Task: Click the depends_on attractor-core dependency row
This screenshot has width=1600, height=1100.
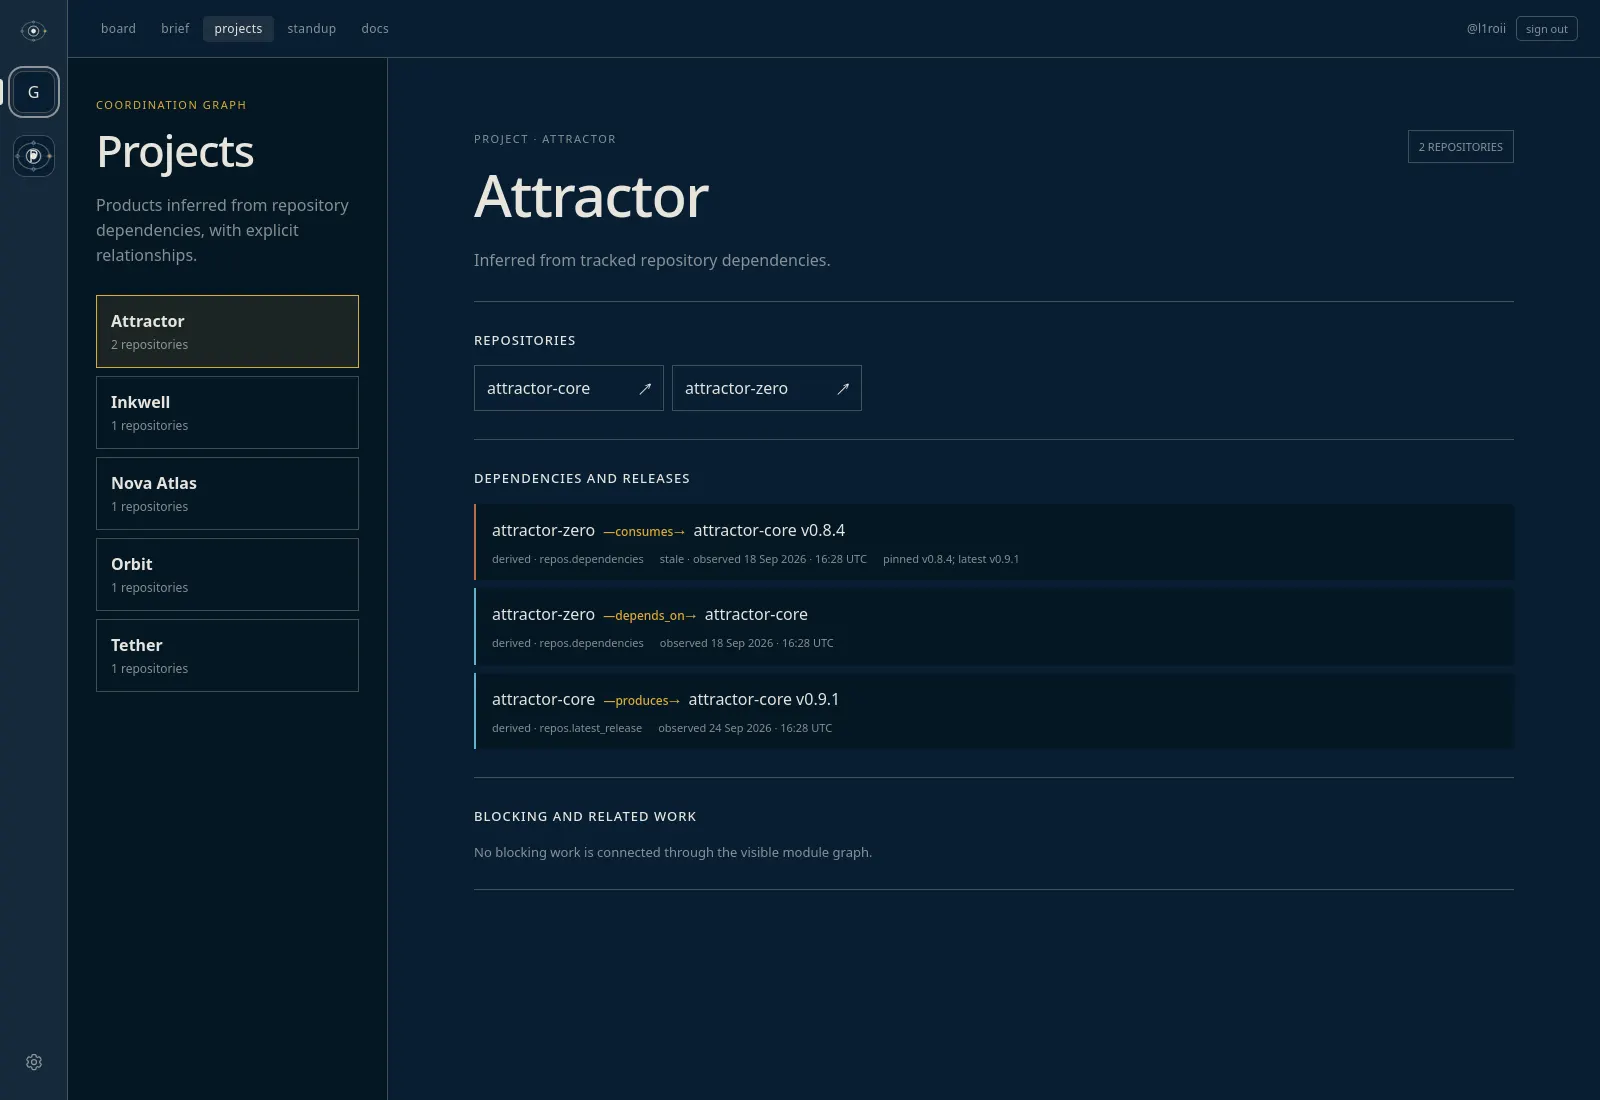Action: point(994,626)
